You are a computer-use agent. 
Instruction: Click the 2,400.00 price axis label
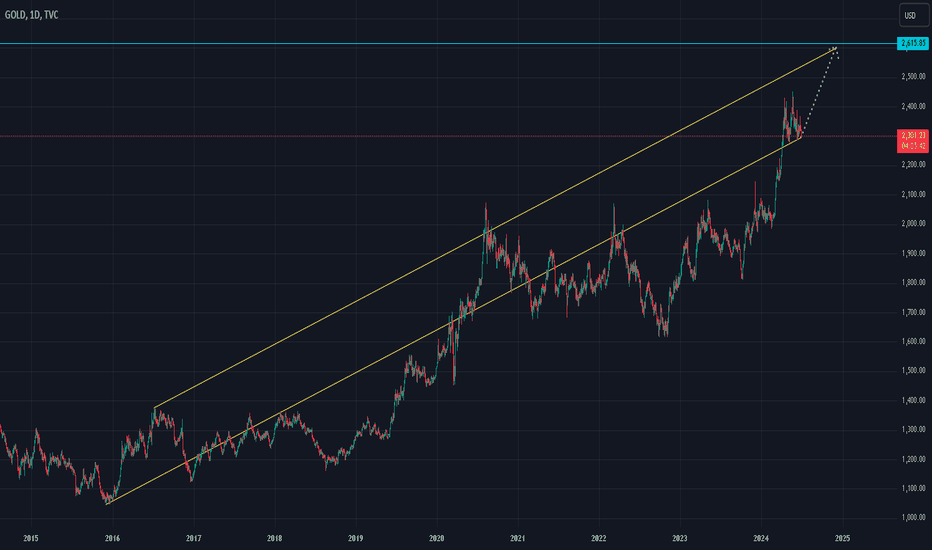[x=914, y=106]
